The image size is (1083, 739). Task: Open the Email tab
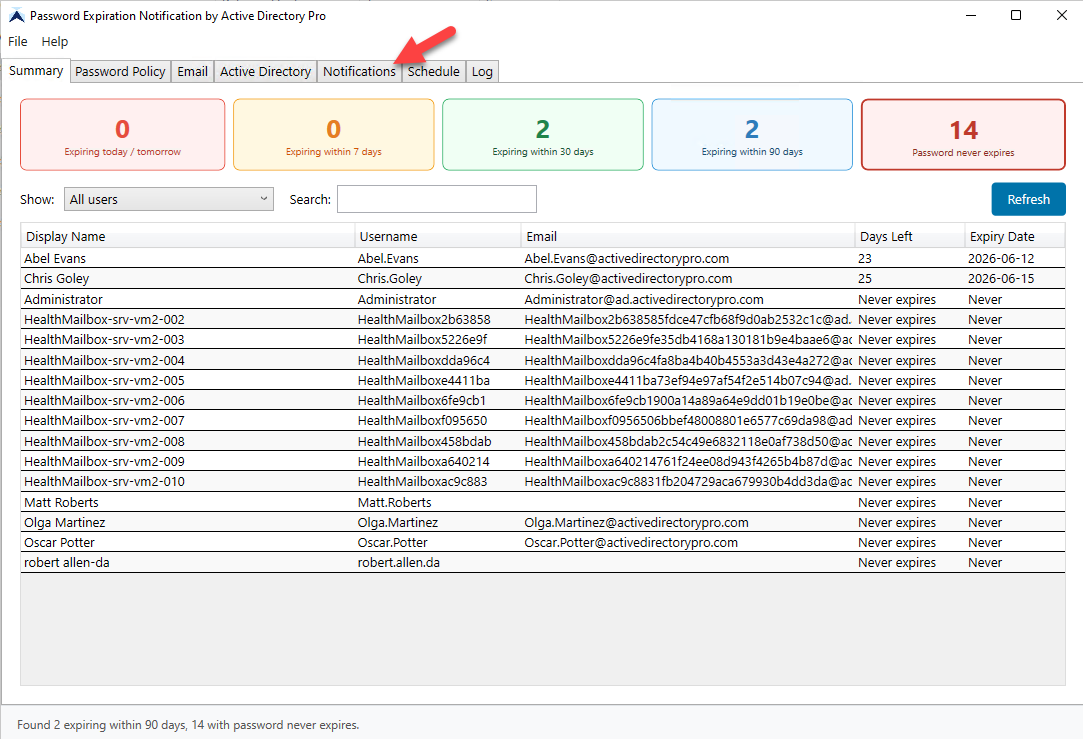click(192, 71)
